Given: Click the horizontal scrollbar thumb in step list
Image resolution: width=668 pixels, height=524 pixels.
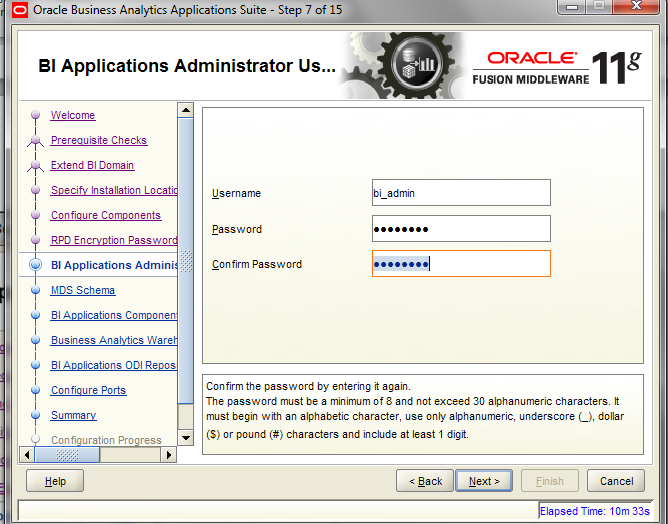Looking at the screenshot, I should tap(67, 455).
